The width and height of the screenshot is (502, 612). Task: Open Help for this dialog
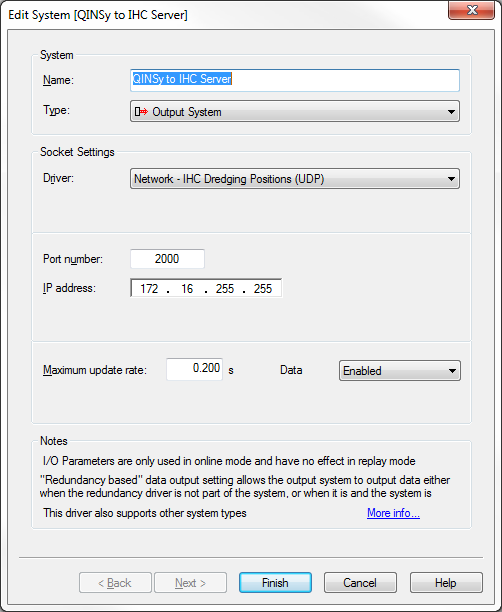click(446, 583)
